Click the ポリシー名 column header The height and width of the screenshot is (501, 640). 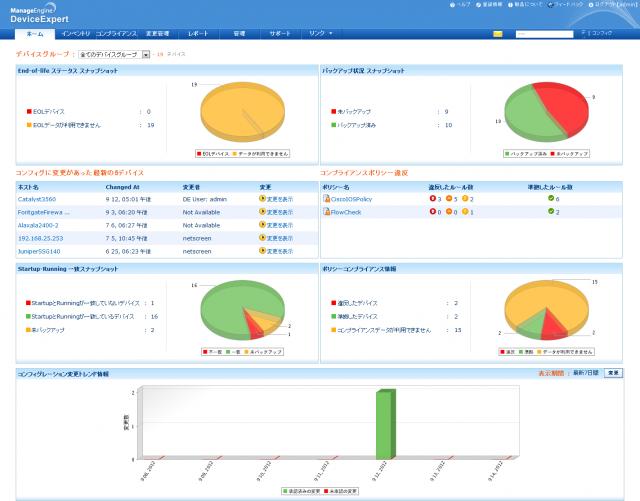click(336, 187)
